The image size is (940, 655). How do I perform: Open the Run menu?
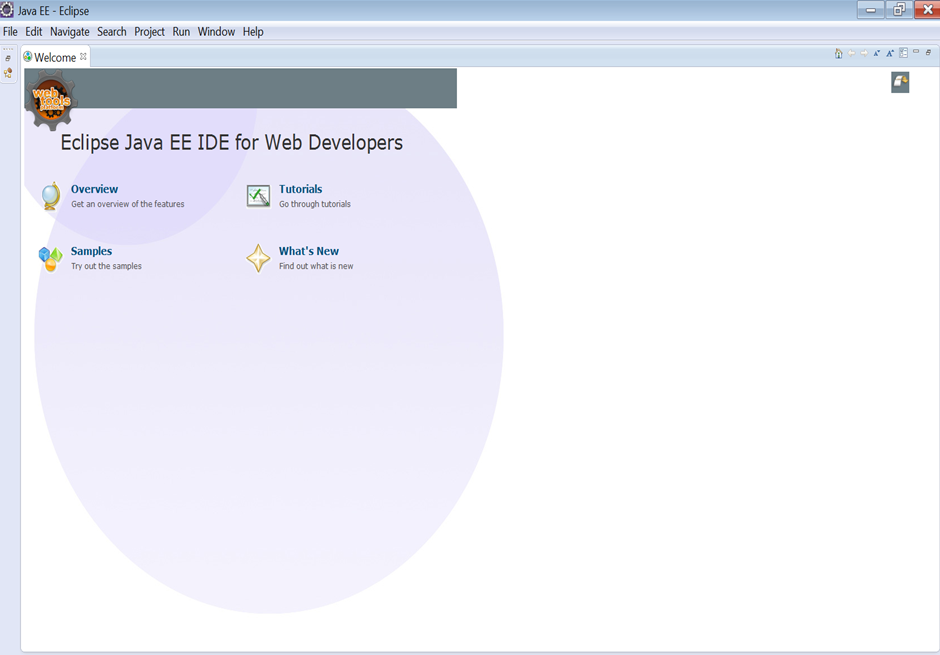click(181, 32)
